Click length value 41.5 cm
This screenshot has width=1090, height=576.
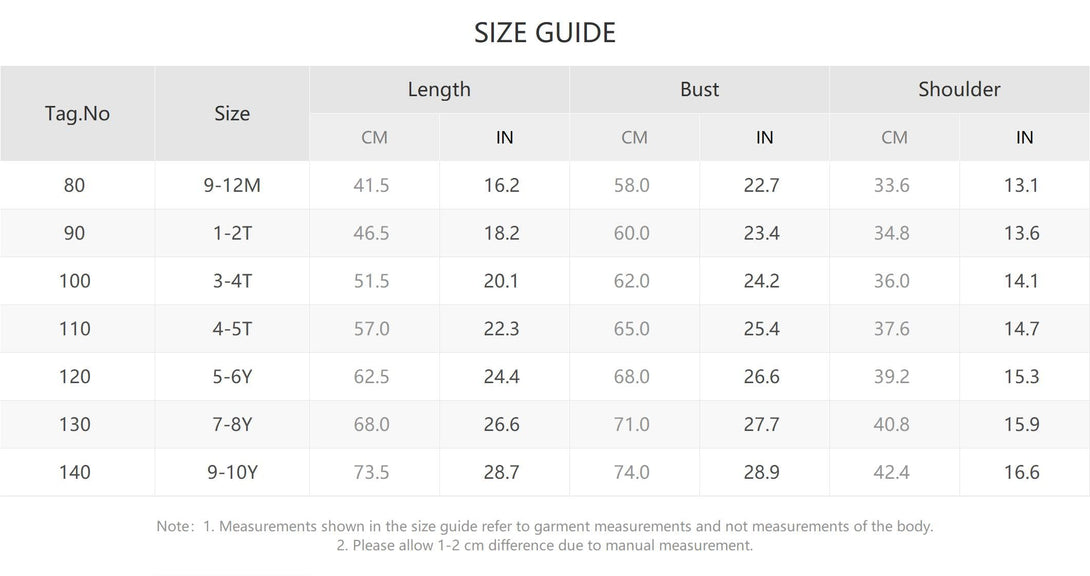(x=371, y=186)
